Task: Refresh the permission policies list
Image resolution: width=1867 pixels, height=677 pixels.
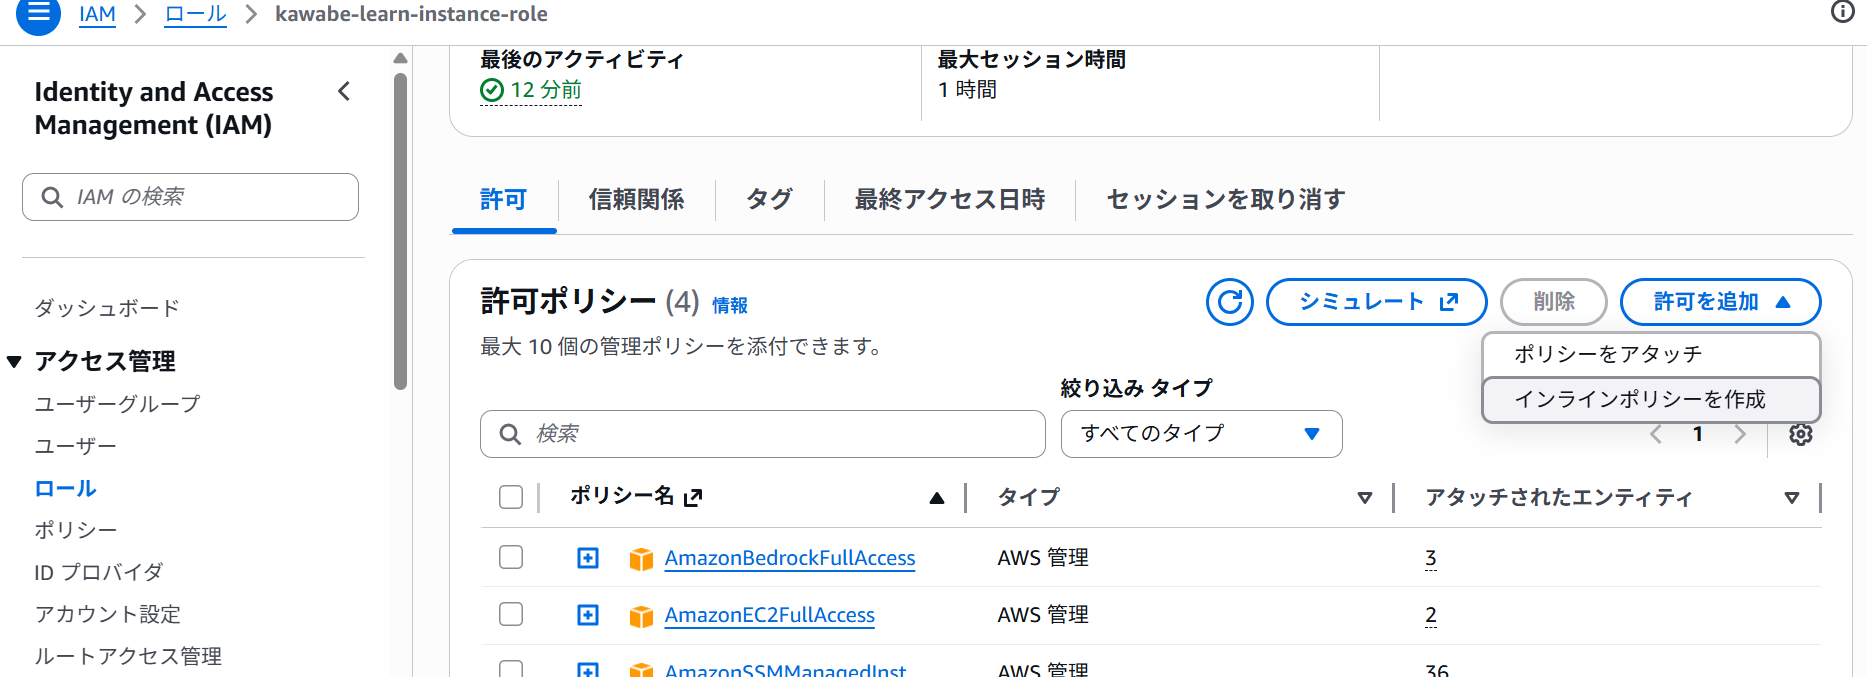Action: (1229, 302)
